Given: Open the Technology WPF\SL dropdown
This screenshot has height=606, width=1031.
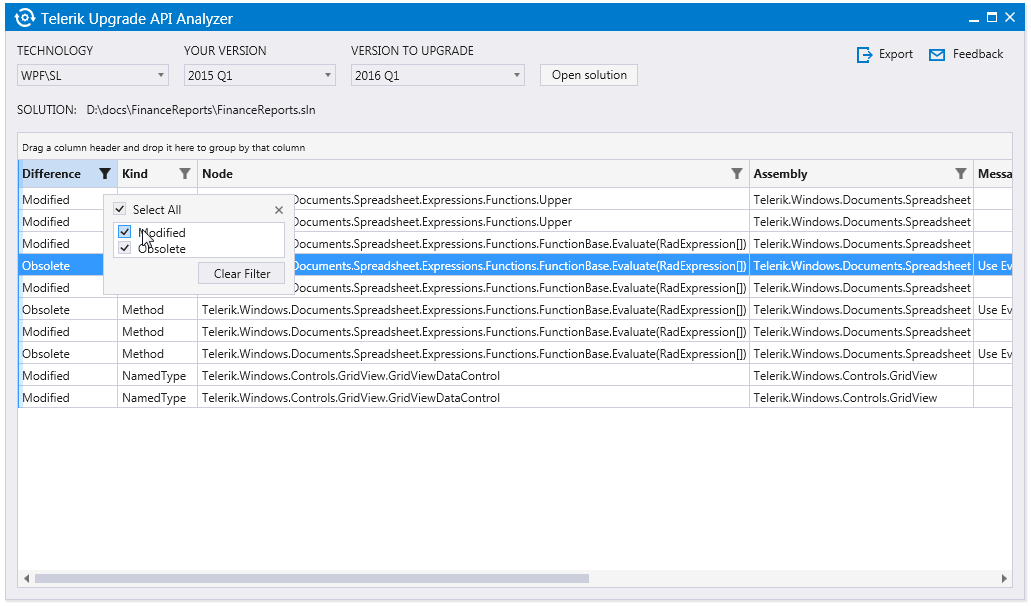Looking at the screenshot, I should pos(93,75).
